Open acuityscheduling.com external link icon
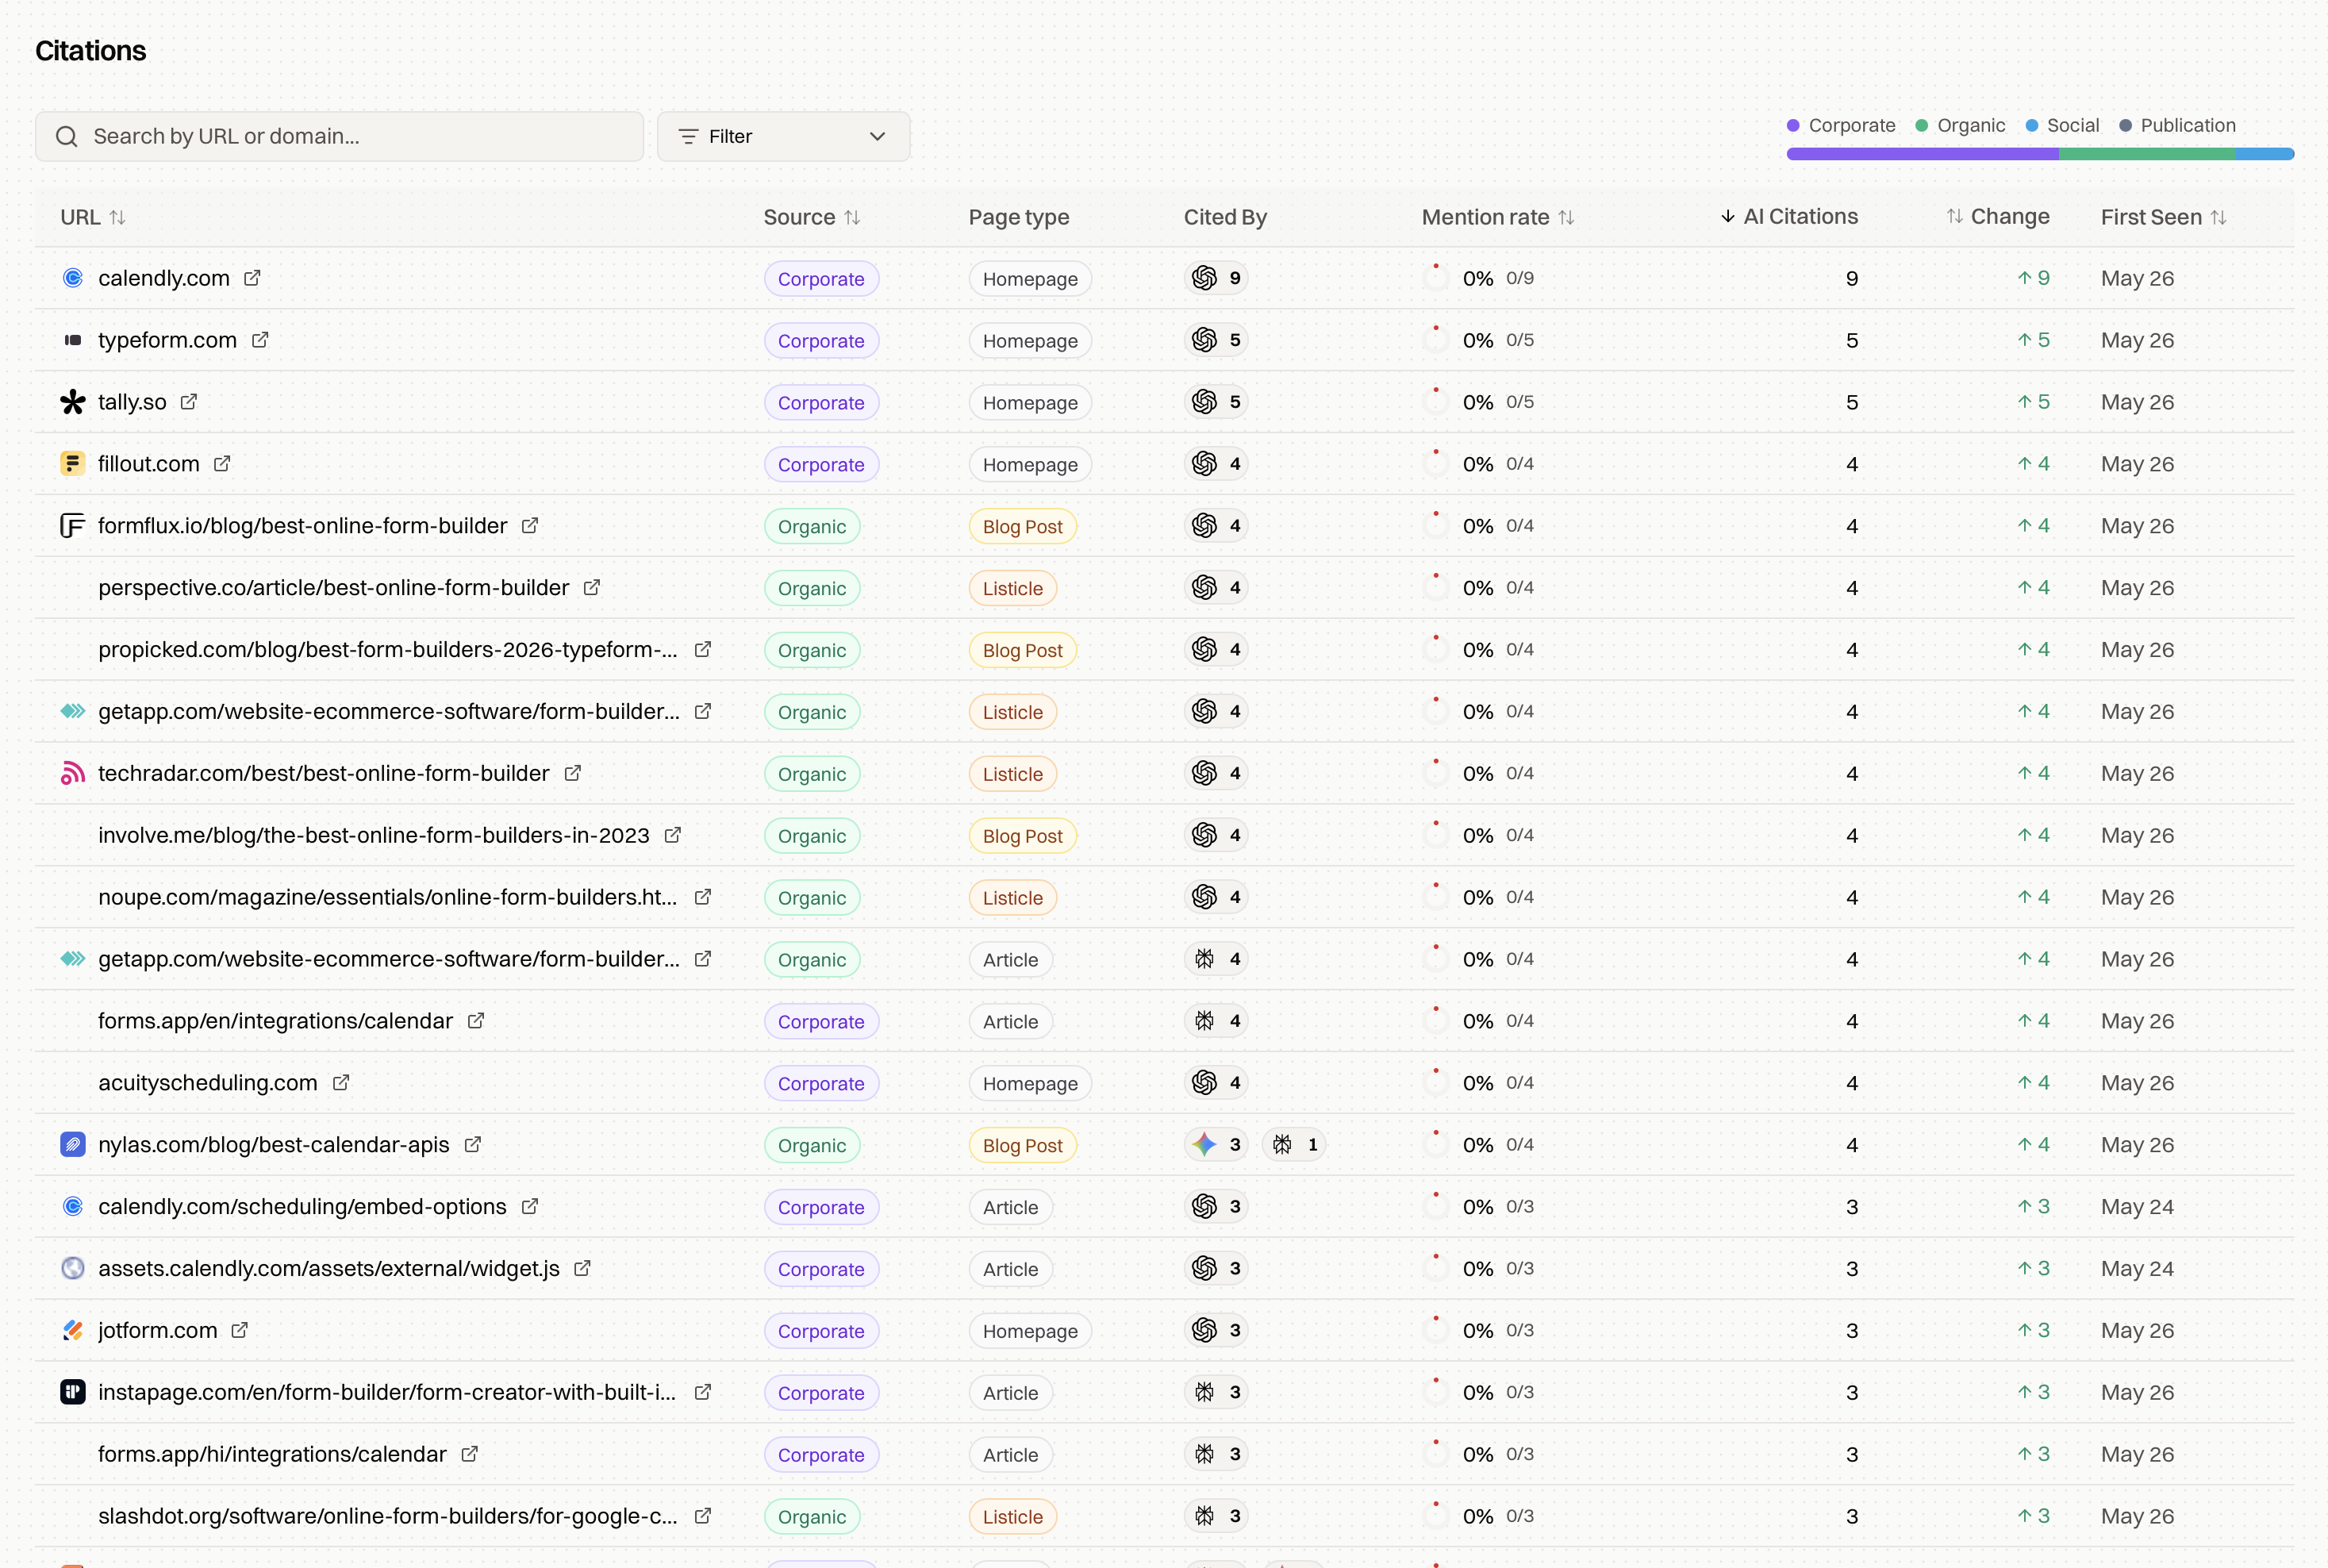 (341, 1083)
